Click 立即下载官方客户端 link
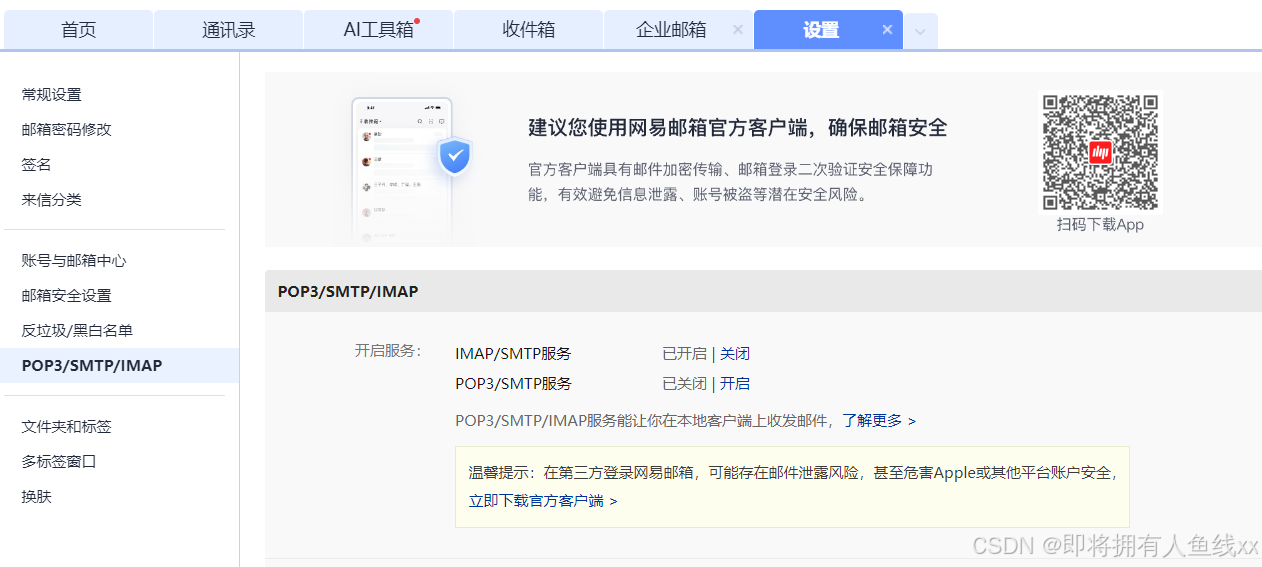 543,501
